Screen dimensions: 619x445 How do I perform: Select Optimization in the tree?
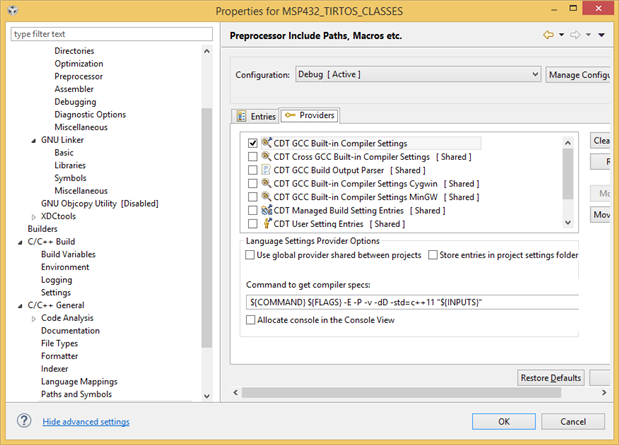pyautogui.click(x=79, y=64)
